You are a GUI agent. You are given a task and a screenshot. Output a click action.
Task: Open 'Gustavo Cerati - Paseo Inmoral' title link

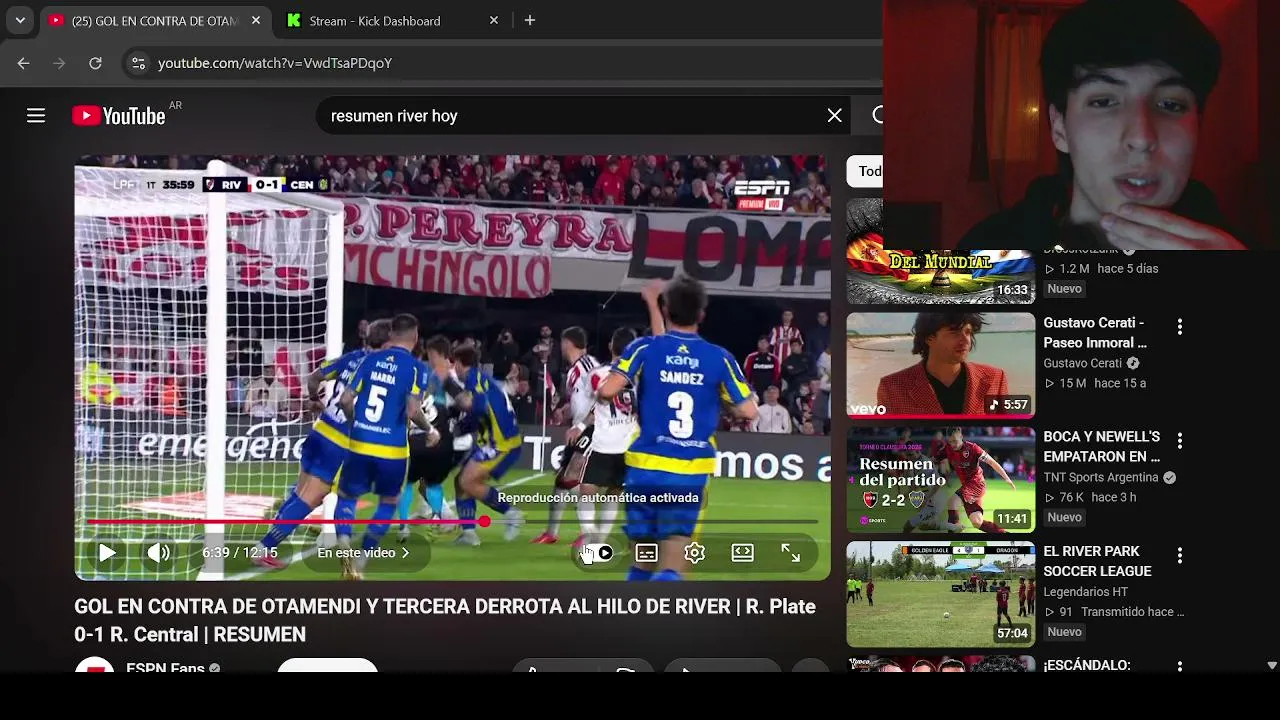(1095, 333)
